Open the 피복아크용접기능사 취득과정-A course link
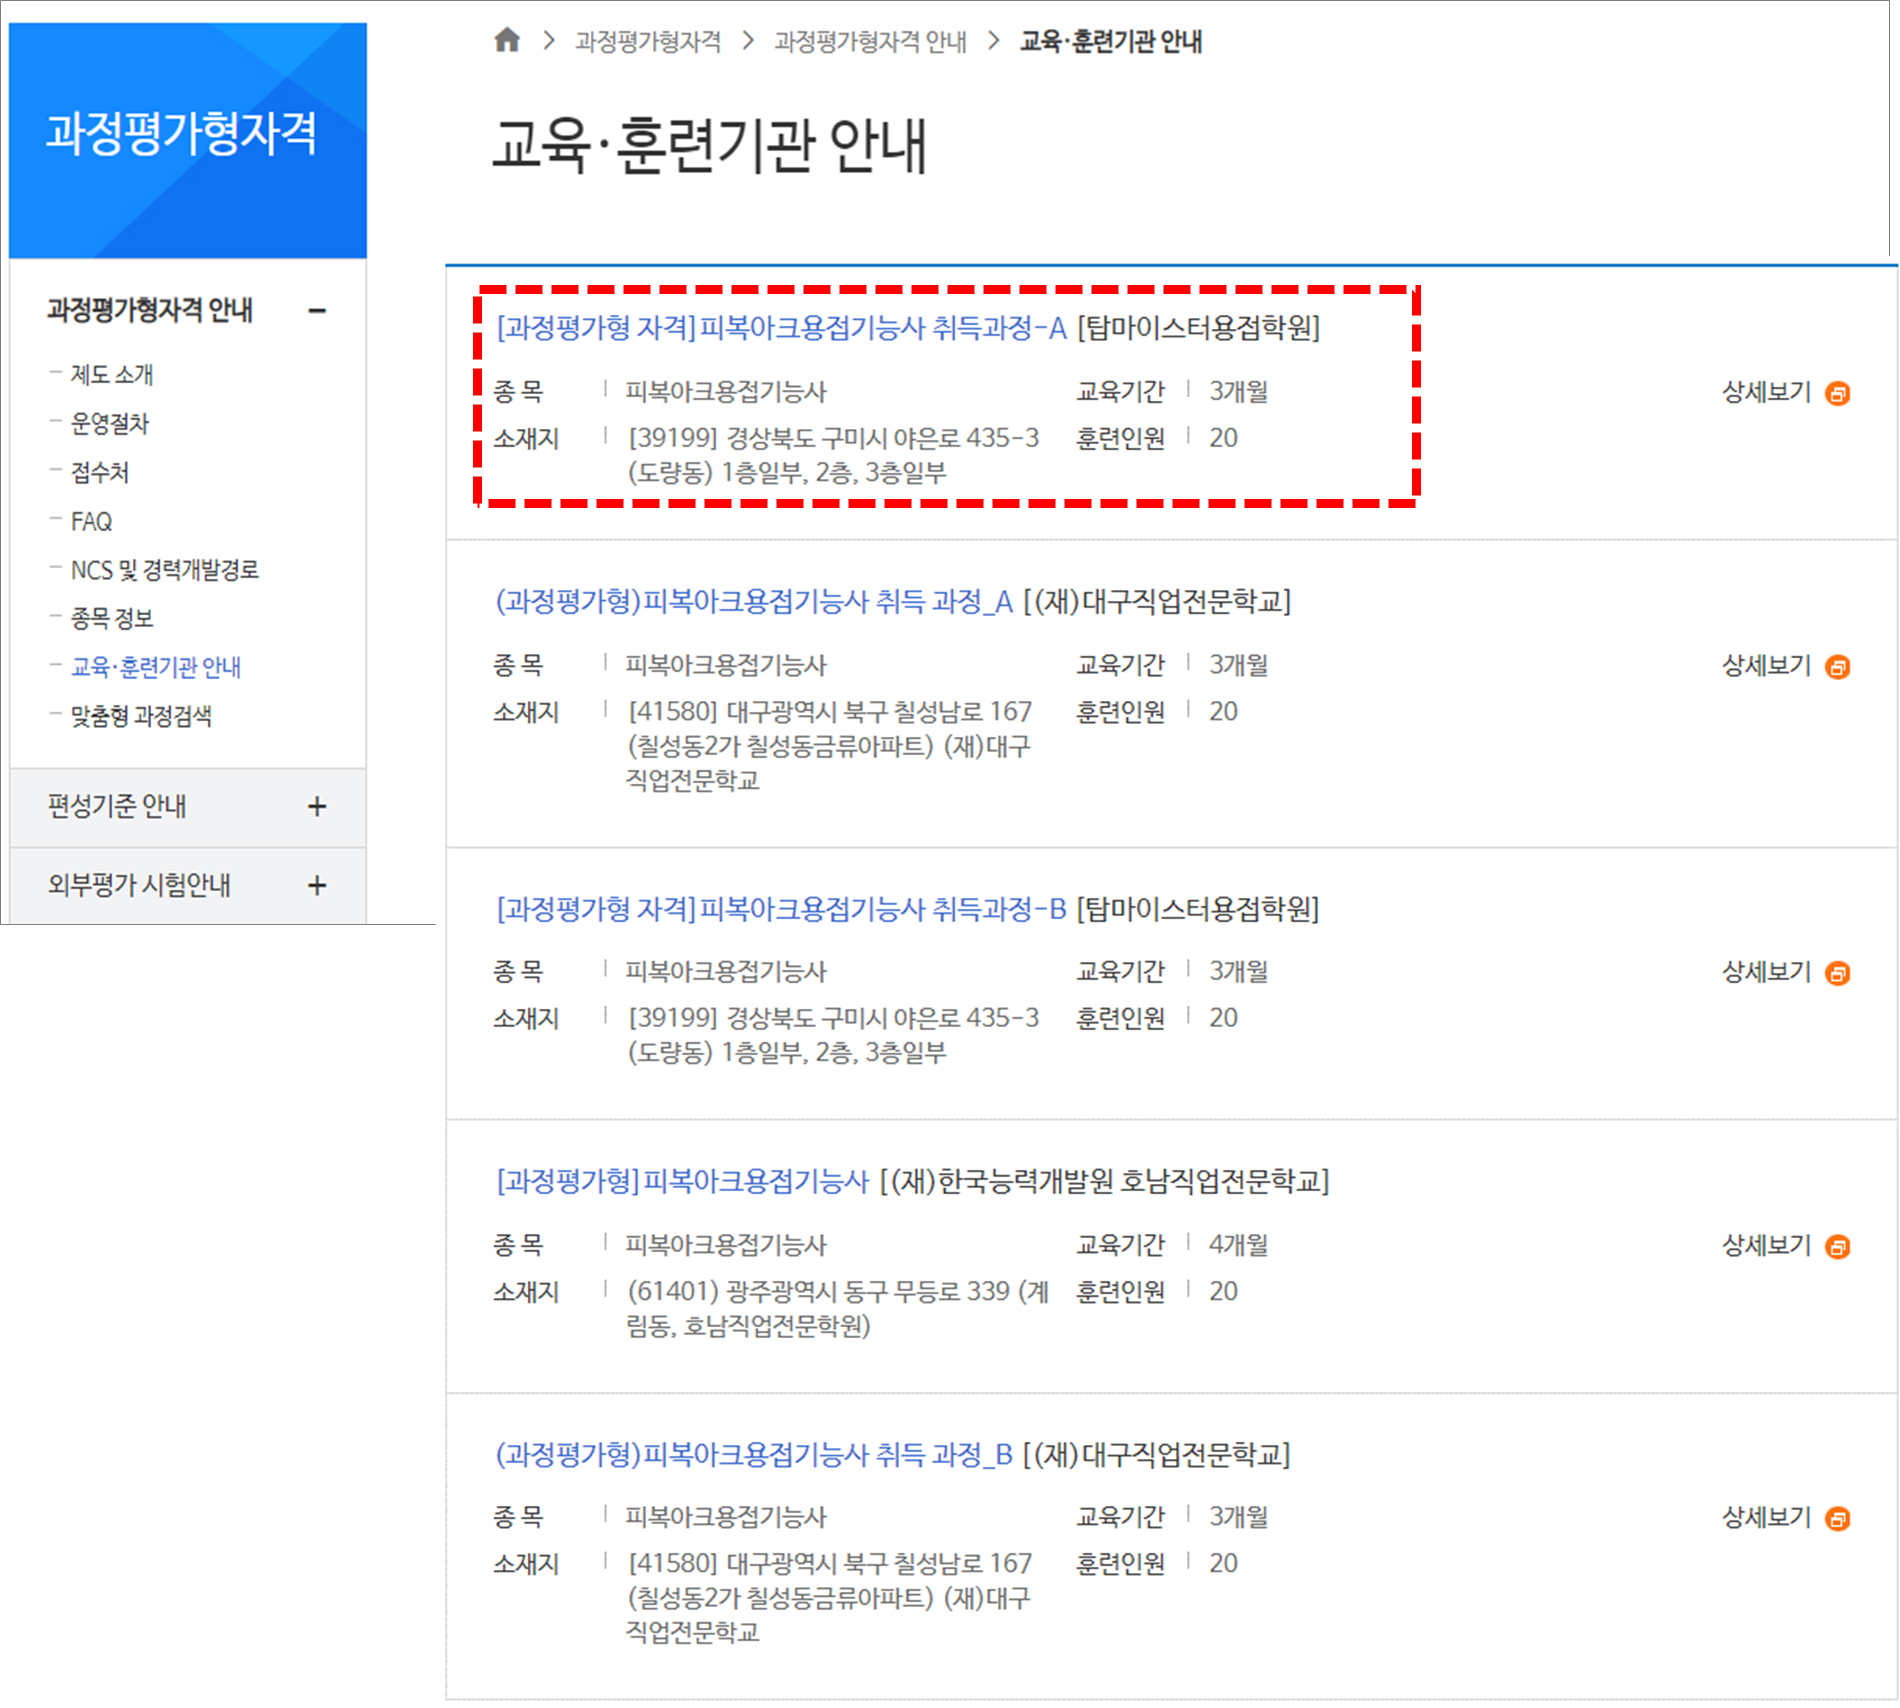This screenshot has width=1900, height=1708. click(780, 329)
